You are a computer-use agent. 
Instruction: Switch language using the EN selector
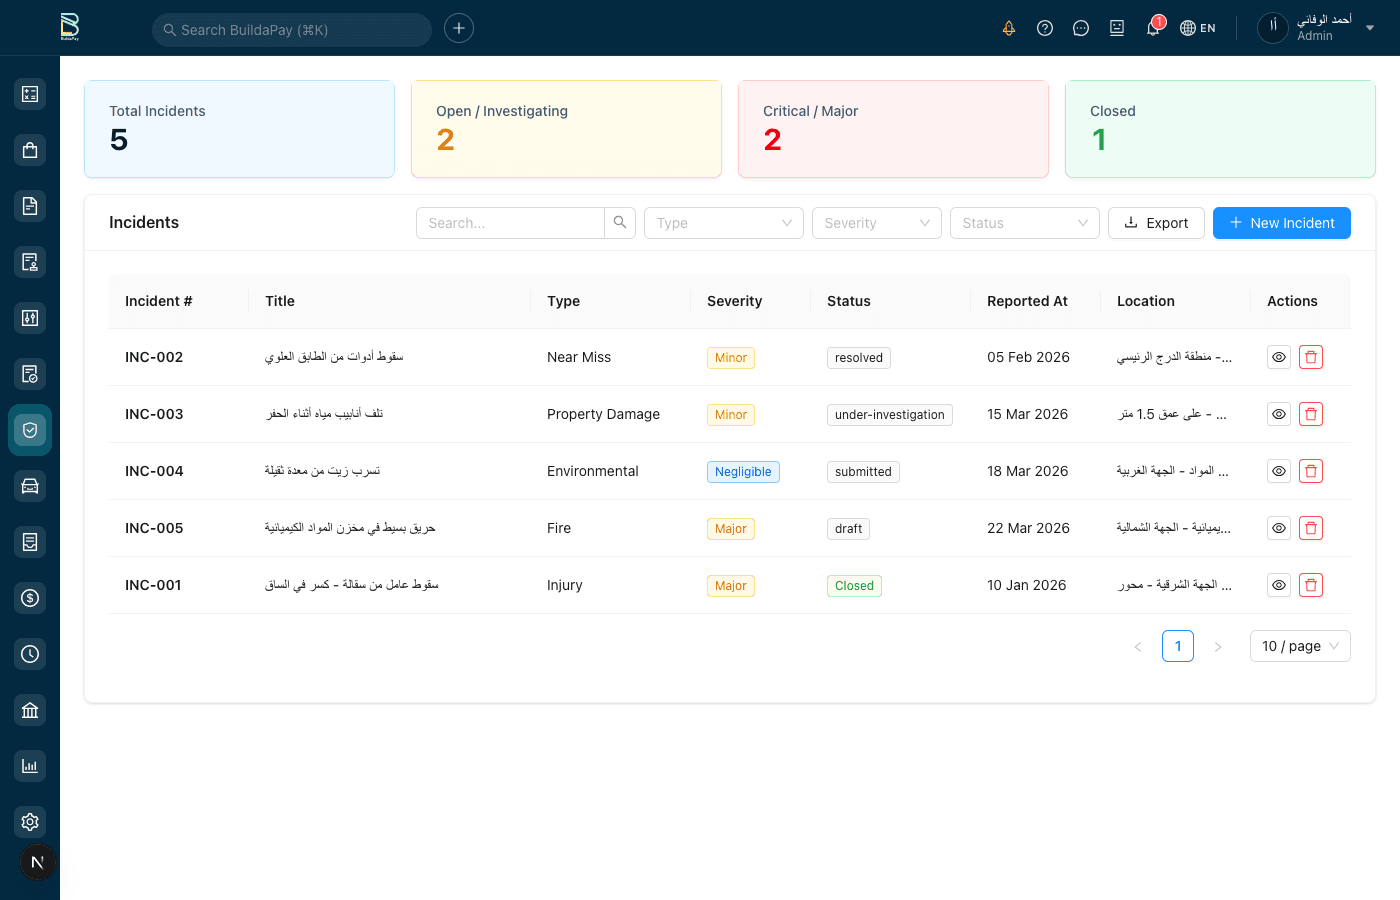coord(1198,28)
